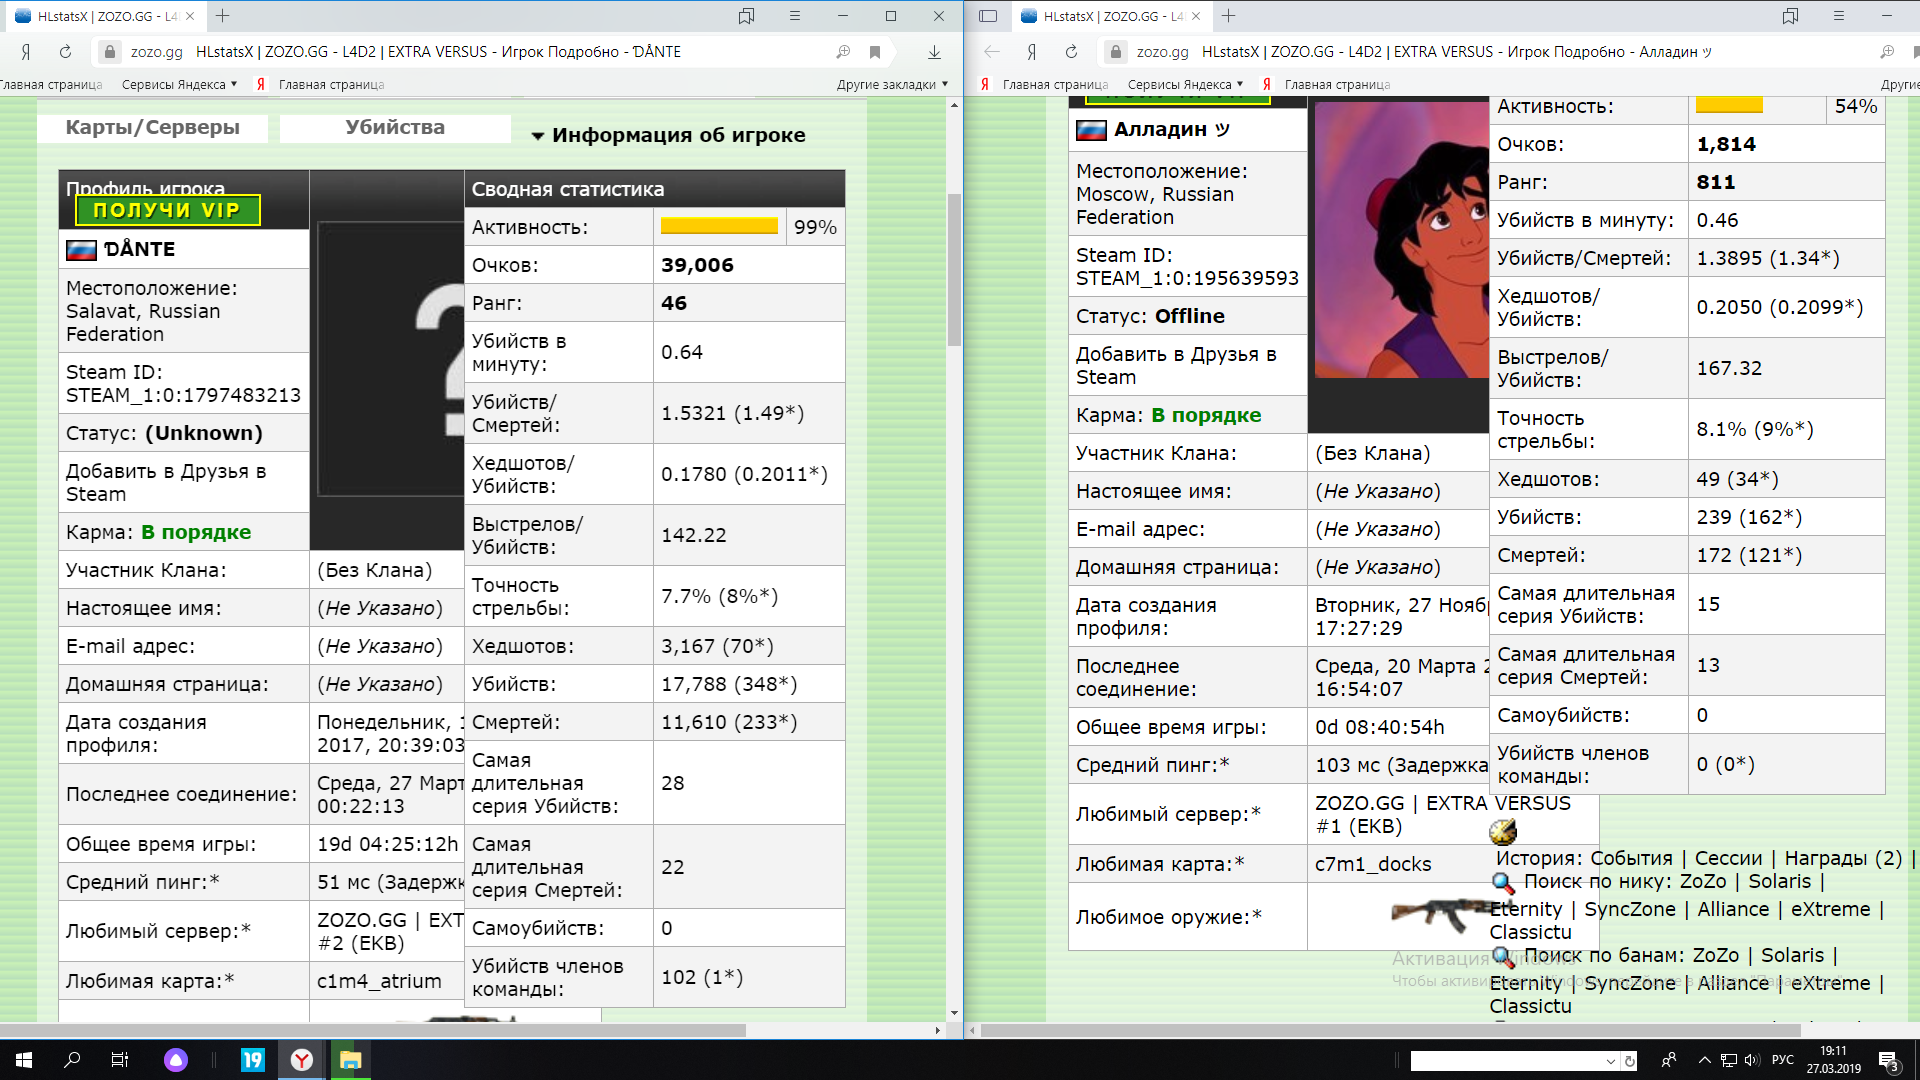This screenshot has width=1920, height=1080.
Task: Click the back arrow in right browser
Action: pos(991,52)
